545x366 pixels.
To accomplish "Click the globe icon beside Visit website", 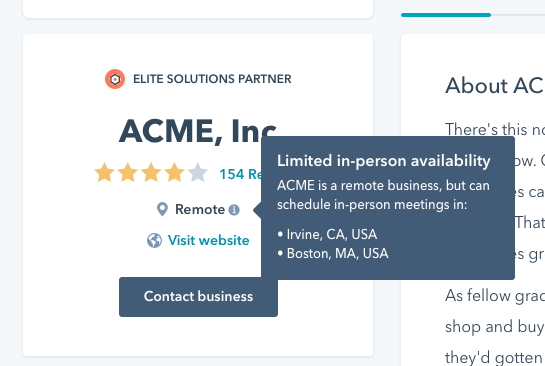I will tap(154, 240).
